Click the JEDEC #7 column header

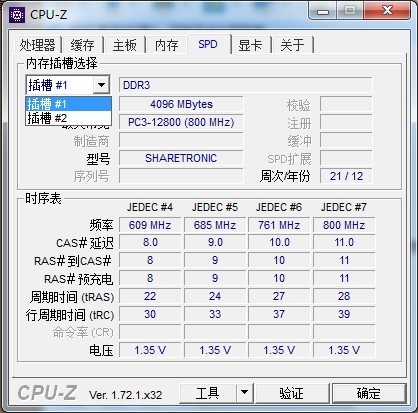[344, 207]
